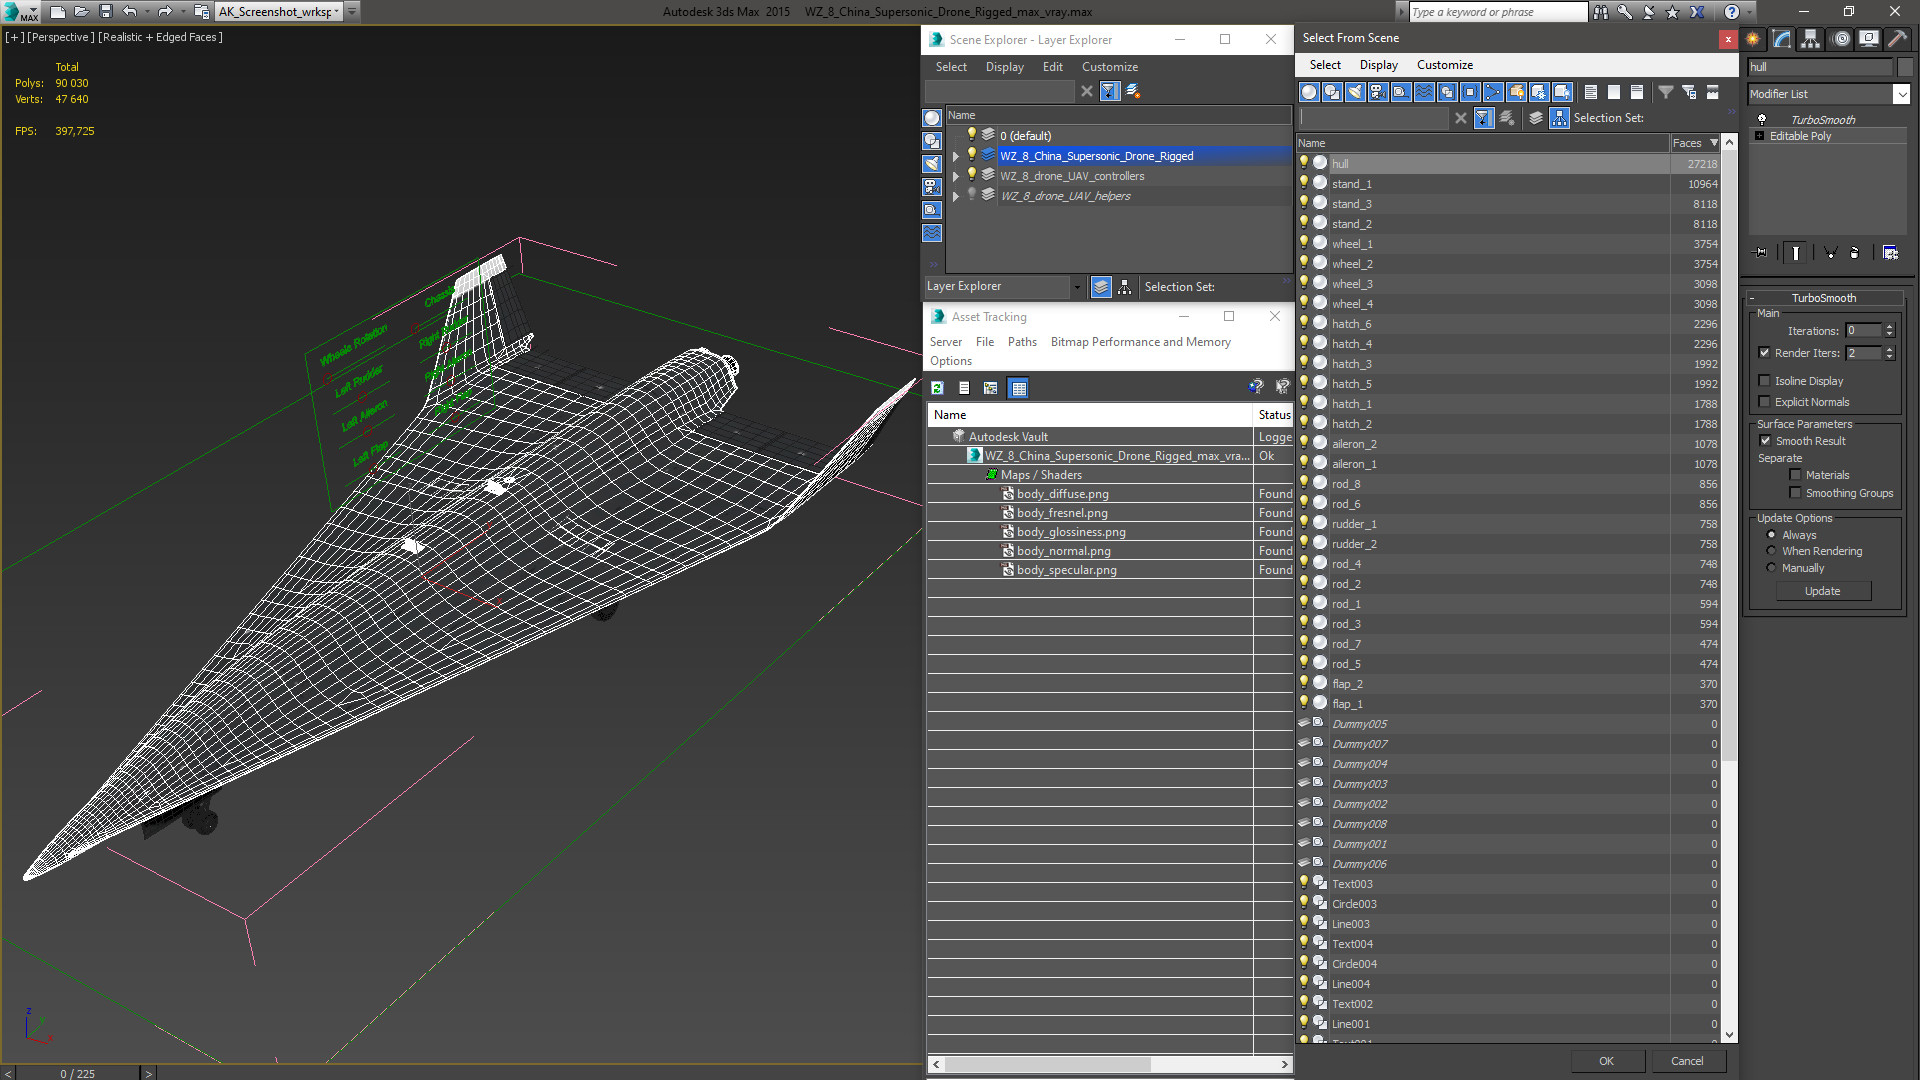This screenshot has width=1920, height=1080.
Task: Open the Hierarchy command panel tab
Action: (x=1811, y=39)
